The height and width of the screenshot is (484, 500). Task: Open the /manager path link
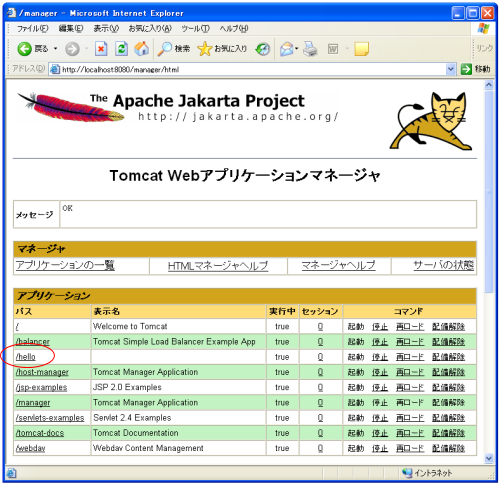click(33, 403)
